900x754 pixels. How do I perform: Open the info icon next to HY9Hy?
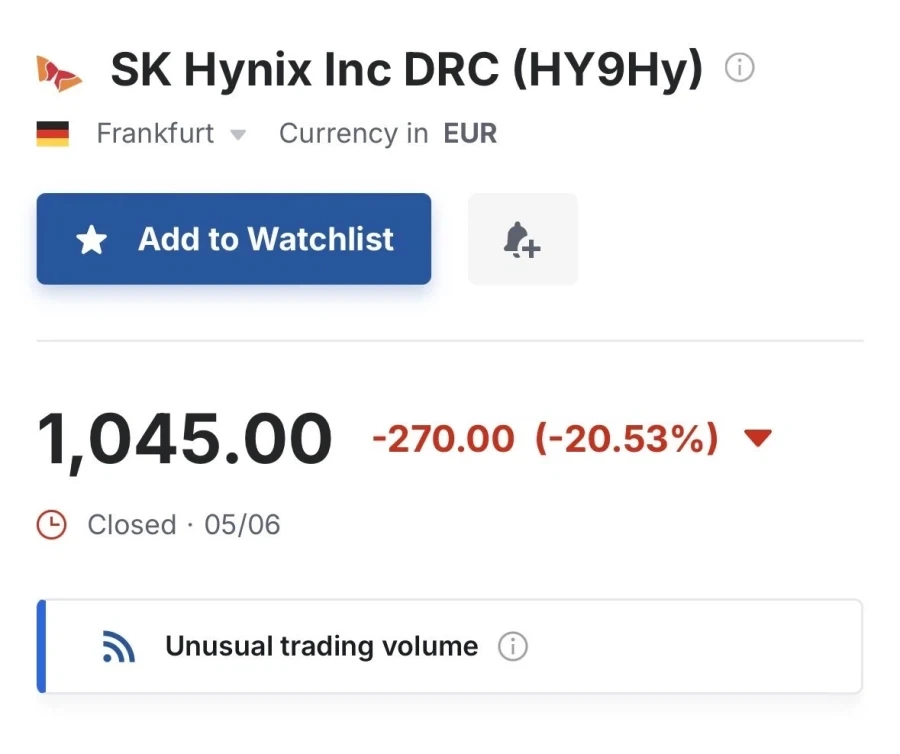point(739,68)
